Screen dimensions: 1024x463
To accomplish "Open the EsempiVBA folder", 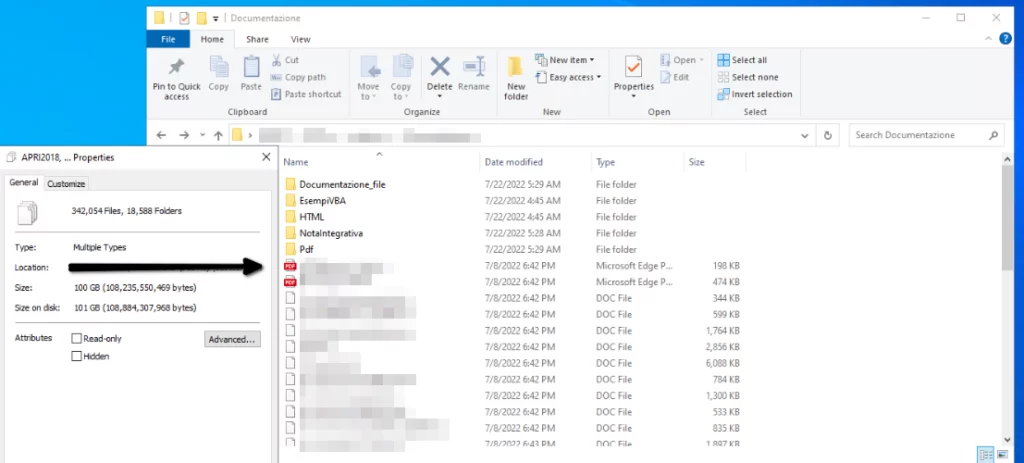I will (321, 201).
